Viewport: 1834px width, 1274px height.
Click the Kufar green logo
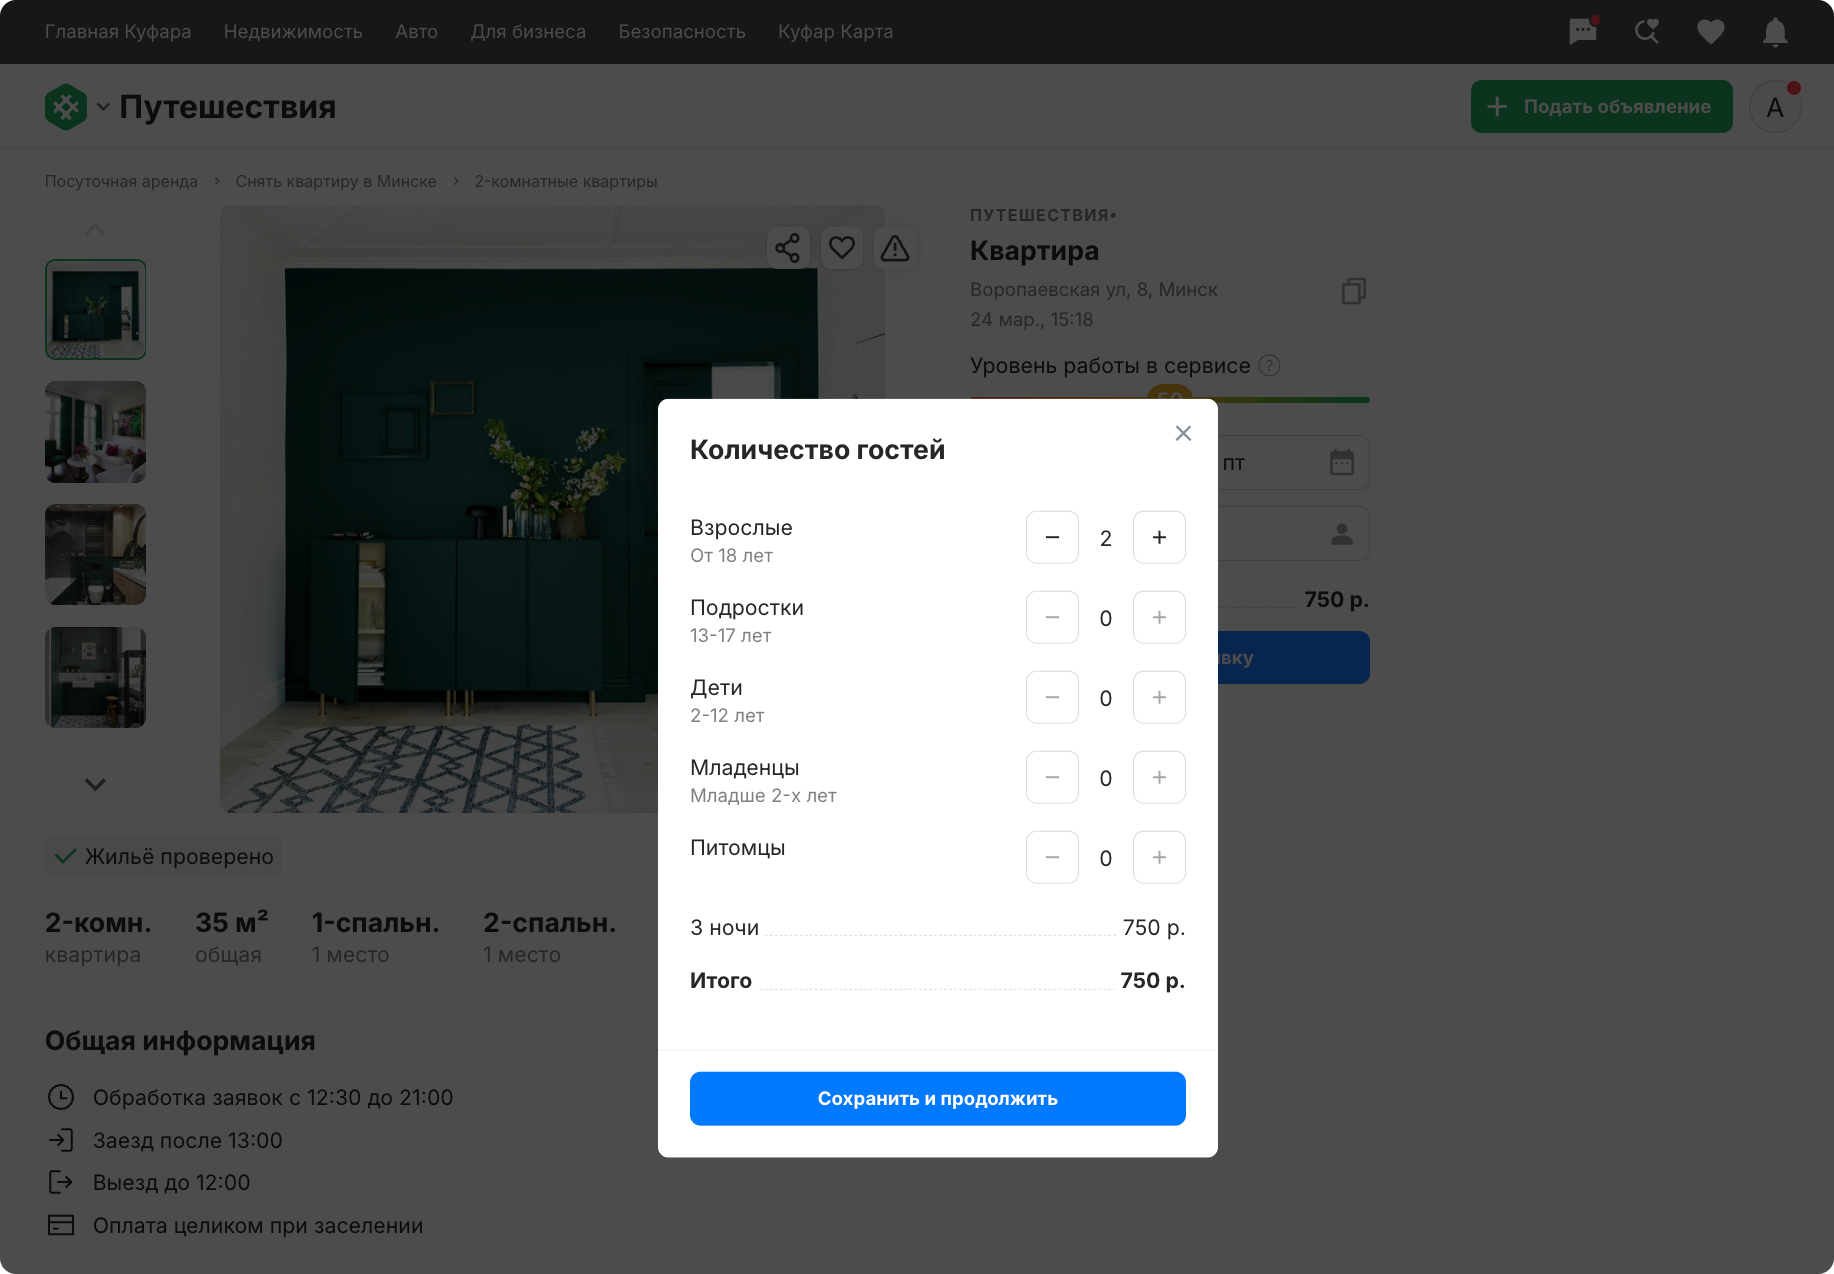(66, 107)
